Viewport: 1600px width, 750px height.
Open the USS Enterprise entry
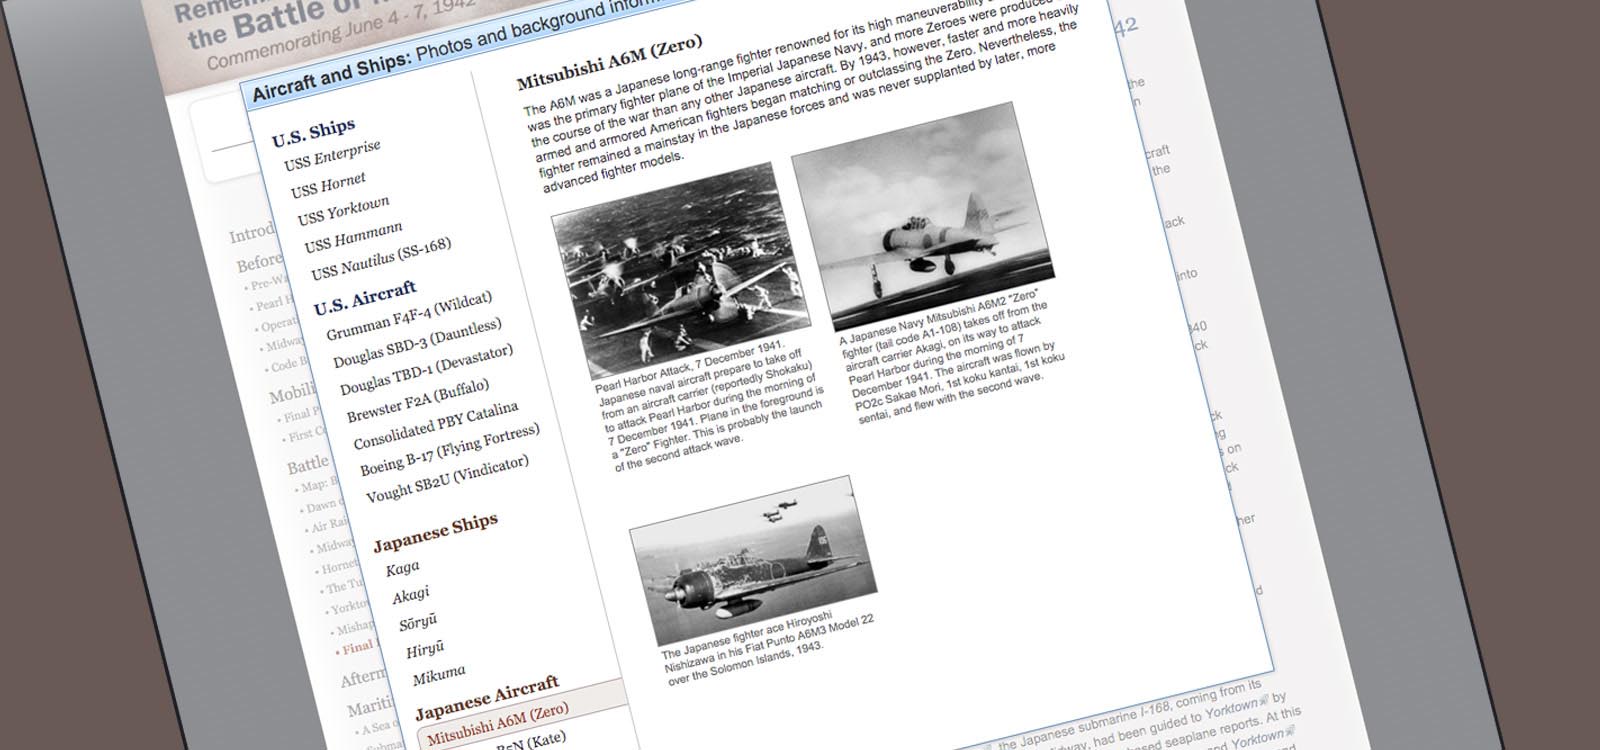click(332, 156)
